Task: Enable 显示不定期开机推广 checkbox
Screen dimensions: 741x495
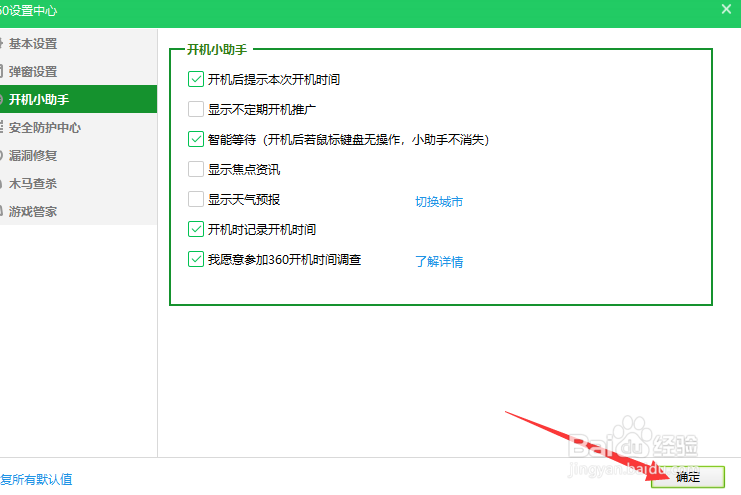Action: (x=196, y=109)
